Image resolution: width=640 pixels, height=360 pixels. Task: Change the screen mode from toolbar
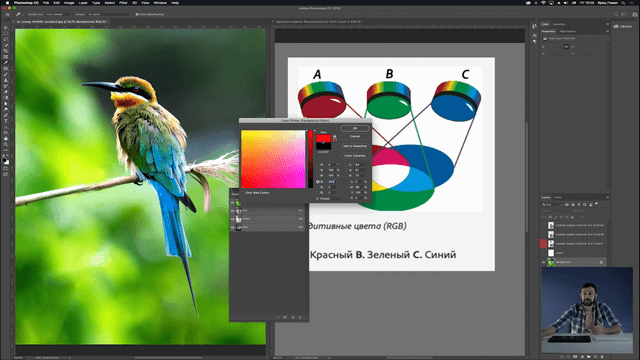(6, 174)
